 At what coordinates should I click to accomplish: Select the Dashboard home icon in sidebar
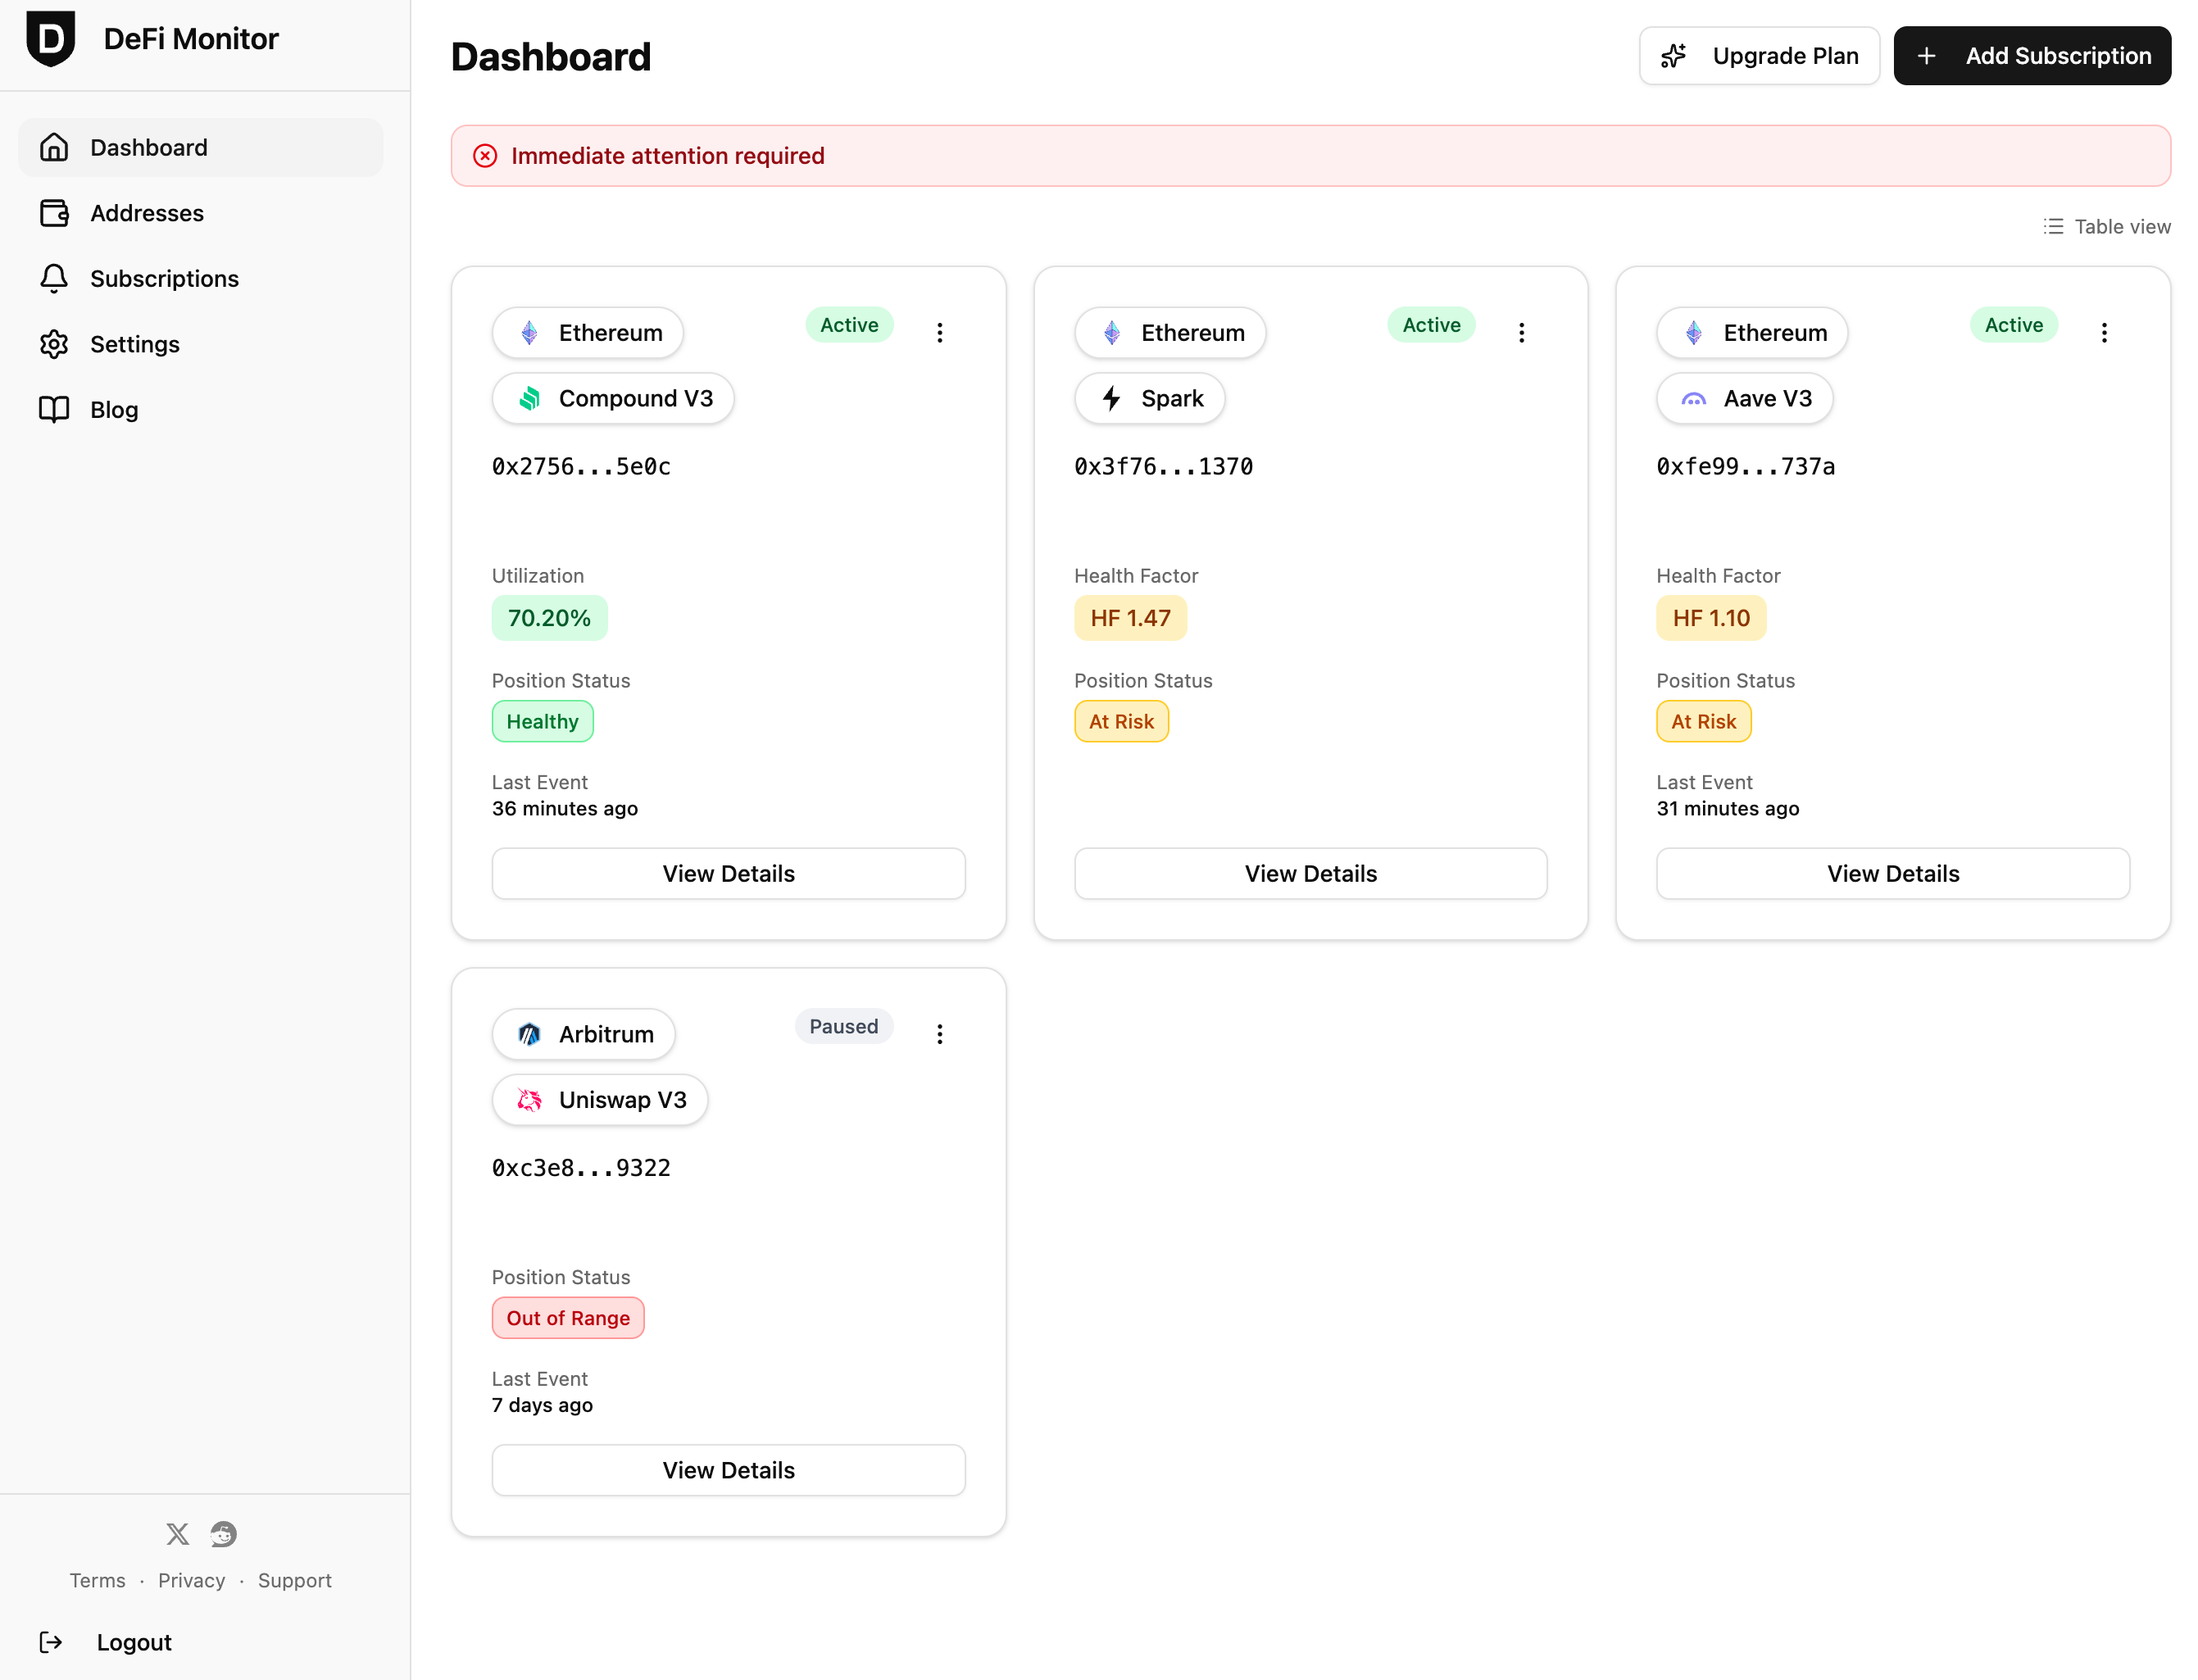[54, 147]
